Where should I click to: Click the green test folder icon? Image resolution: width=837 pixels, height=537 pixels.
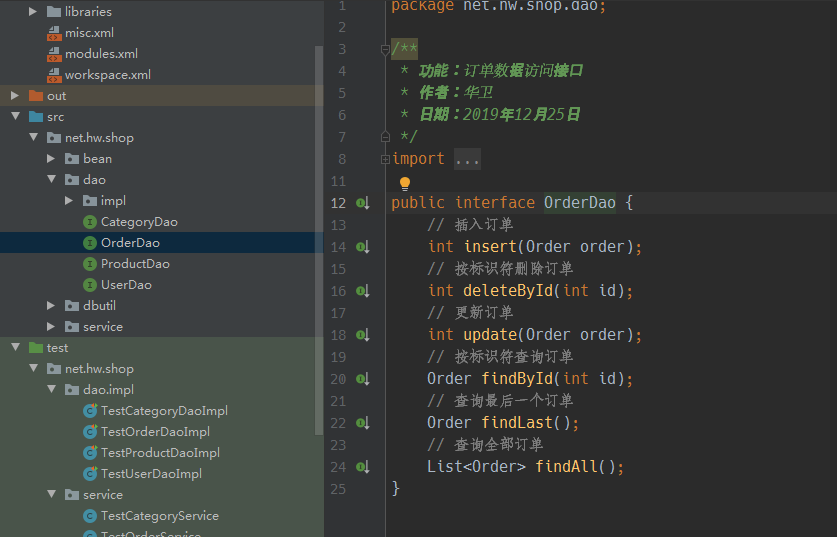[x=36, y=348]
